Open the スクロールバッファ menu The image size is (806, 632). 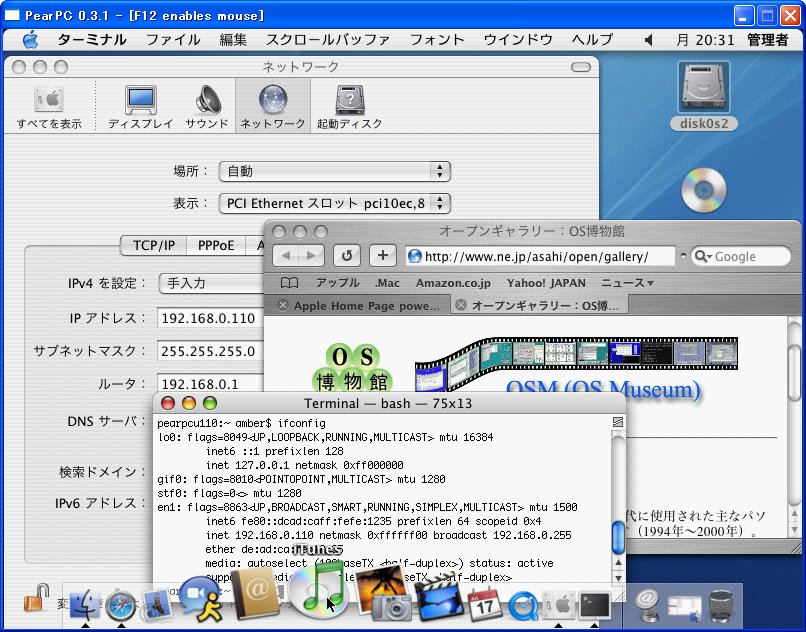[327, 40]
